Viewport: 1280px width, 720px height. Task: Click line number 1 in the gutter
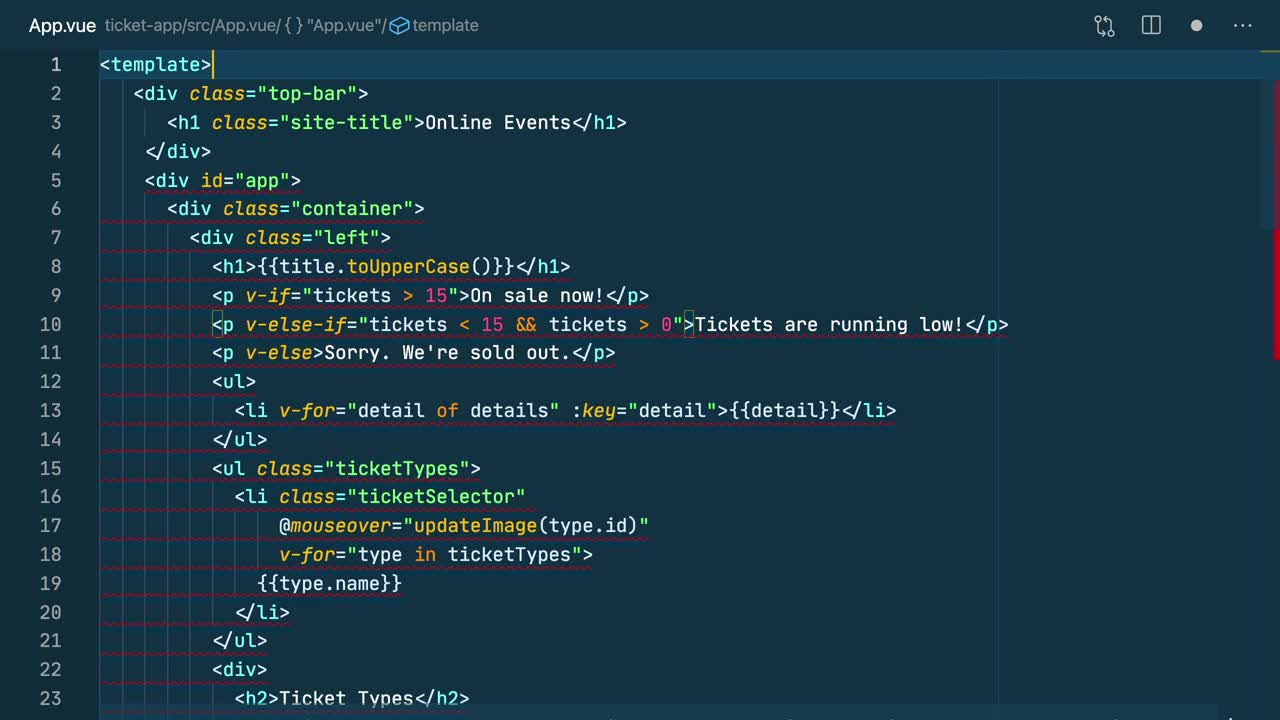click(56, 65)
